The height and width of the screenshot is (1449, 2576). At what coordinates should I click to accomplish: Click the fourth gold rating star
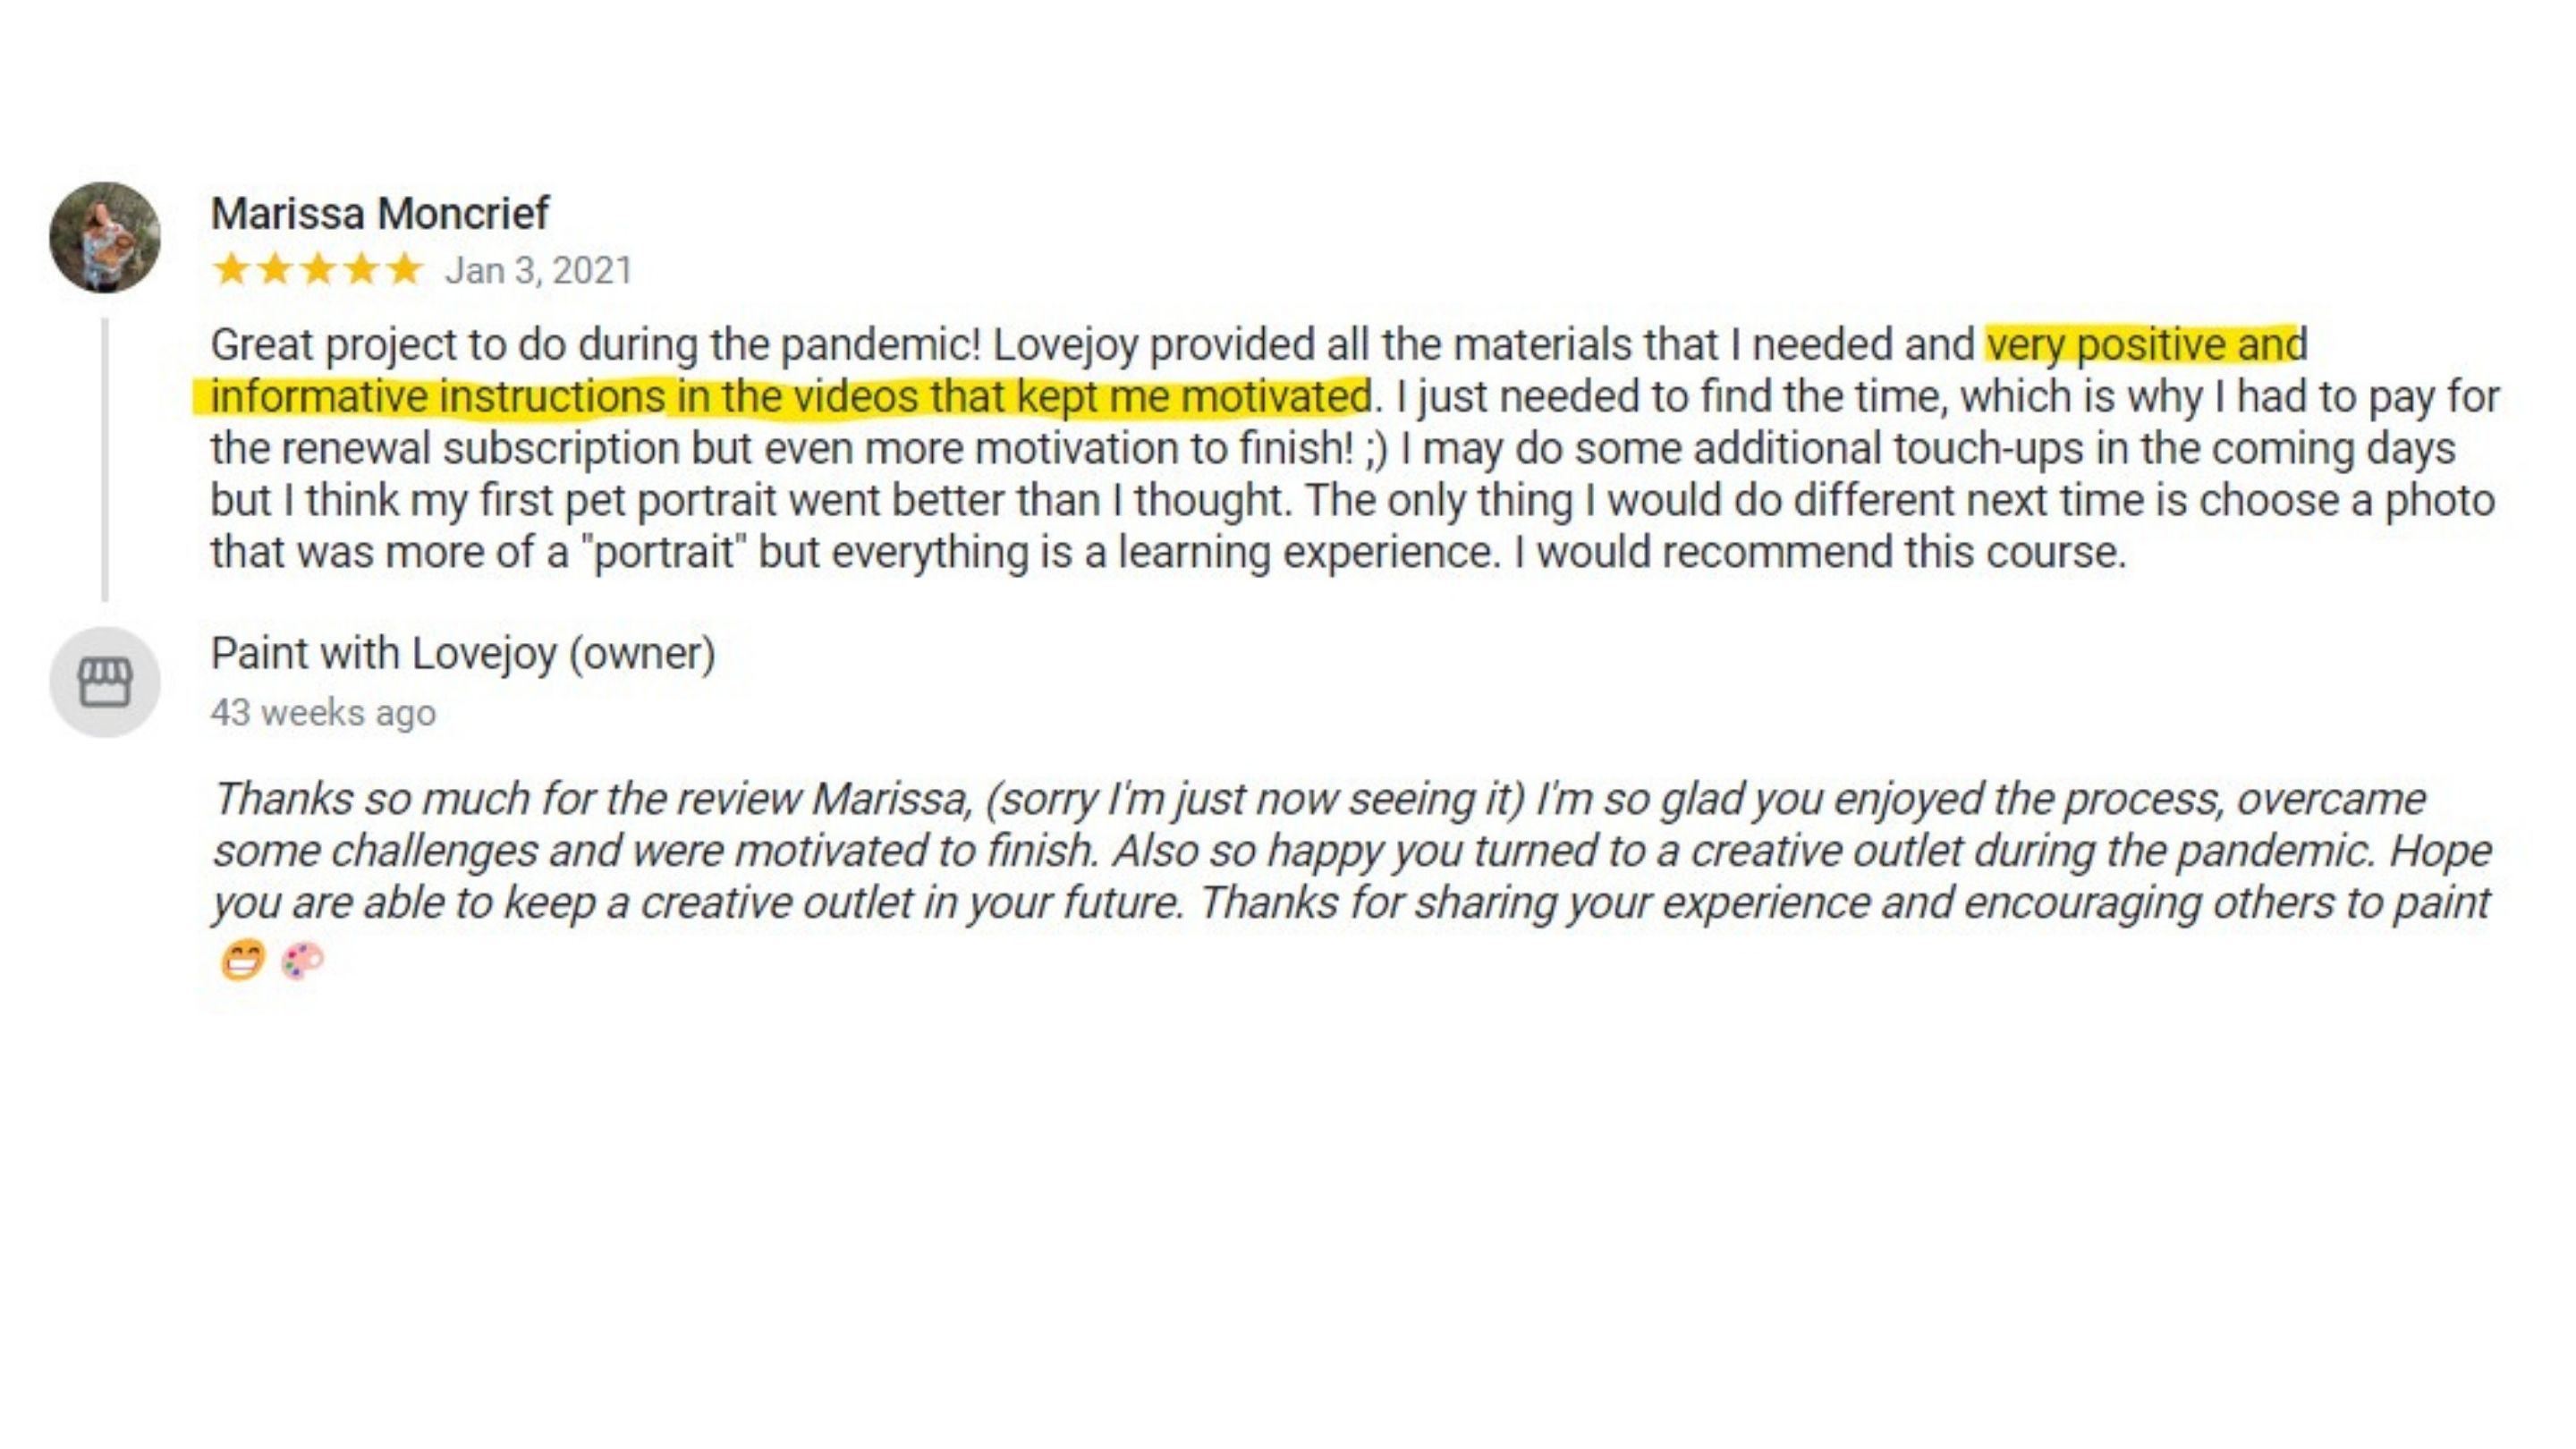point(361,269)
